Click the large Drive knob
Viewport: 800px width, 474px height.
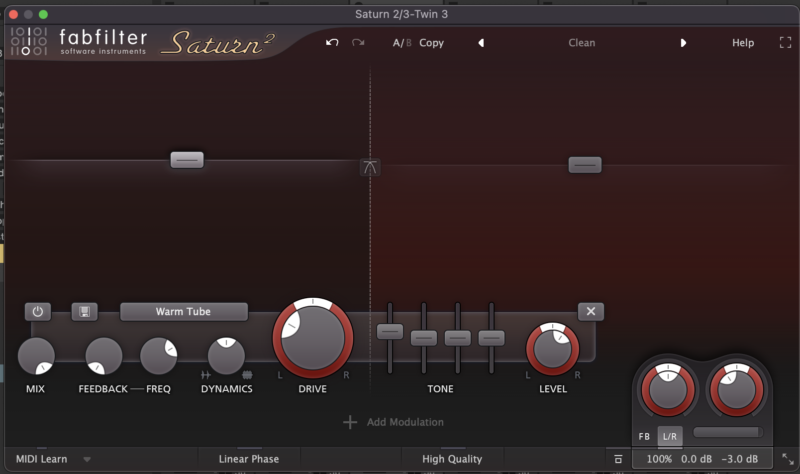[313, 338]
